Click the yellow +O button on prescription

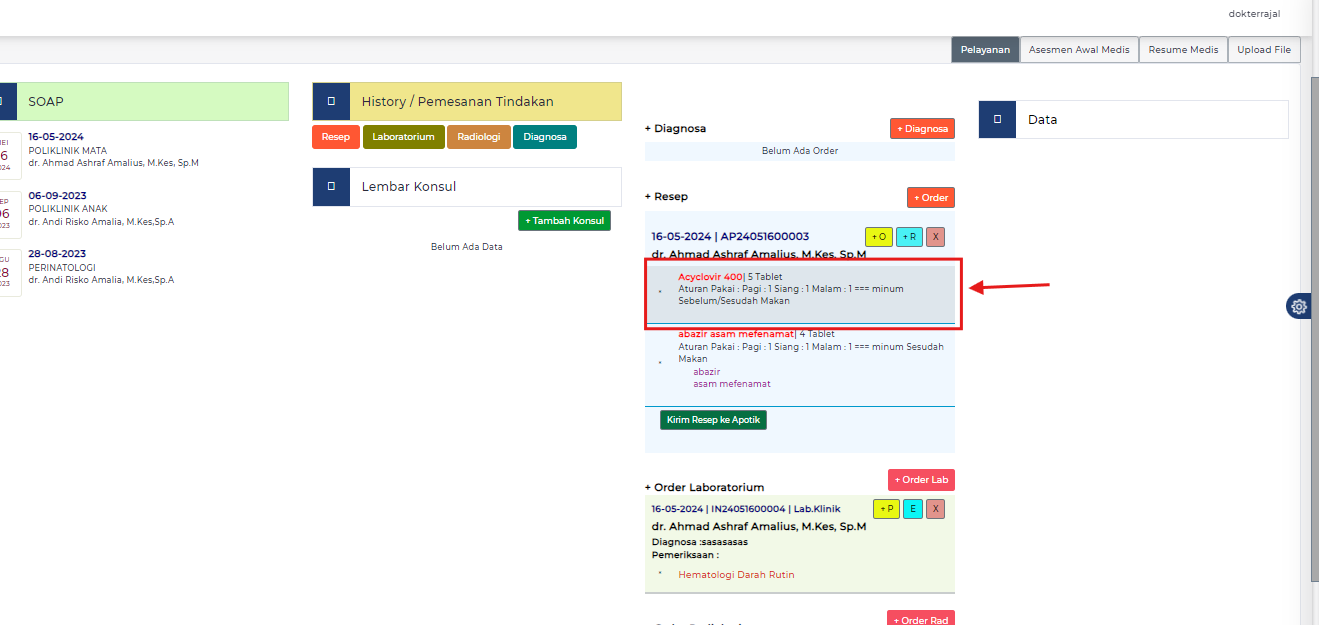tap(878, 237)
